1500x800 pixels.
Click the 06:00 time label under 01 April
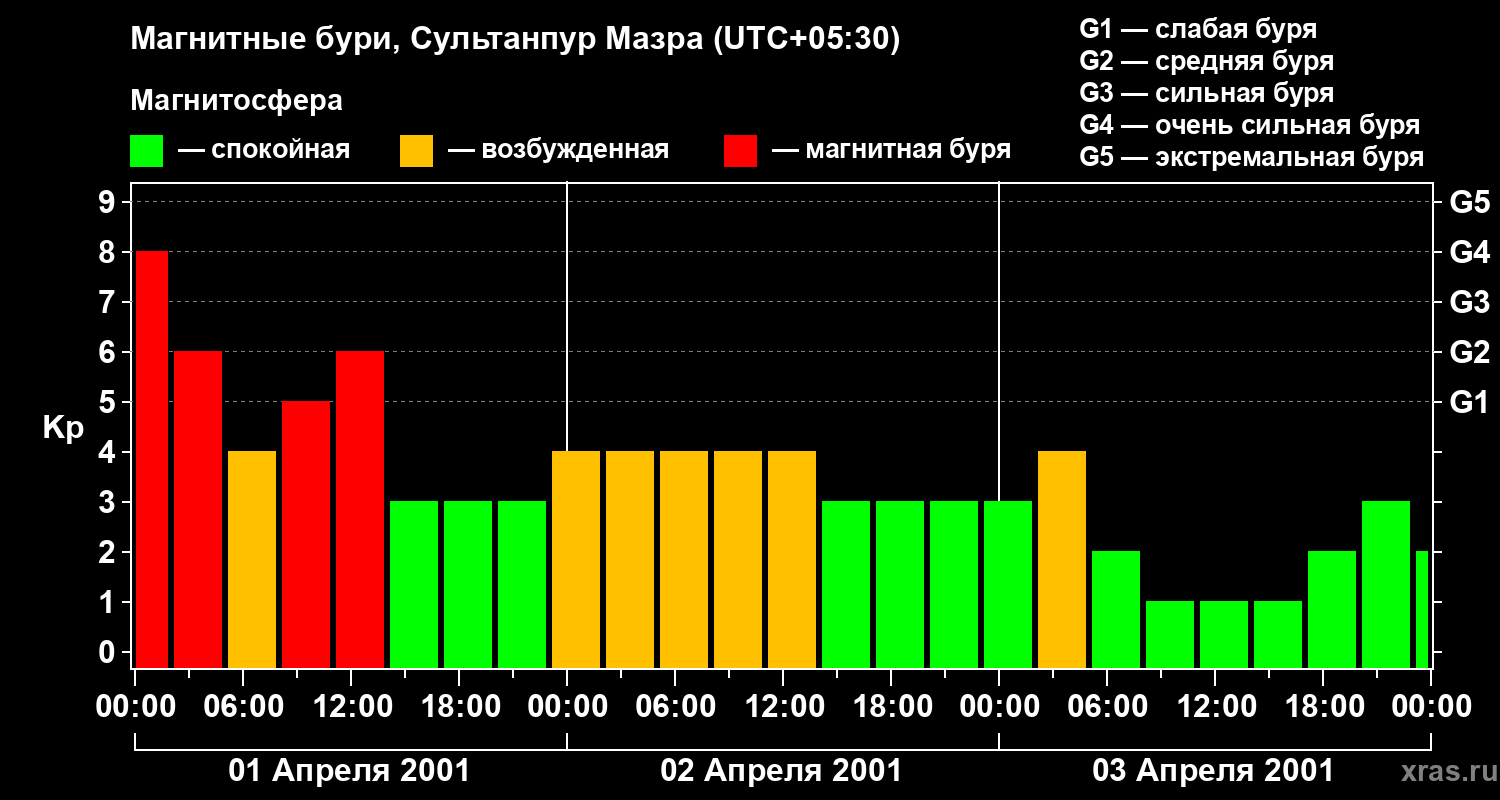[x=243, y=707]
